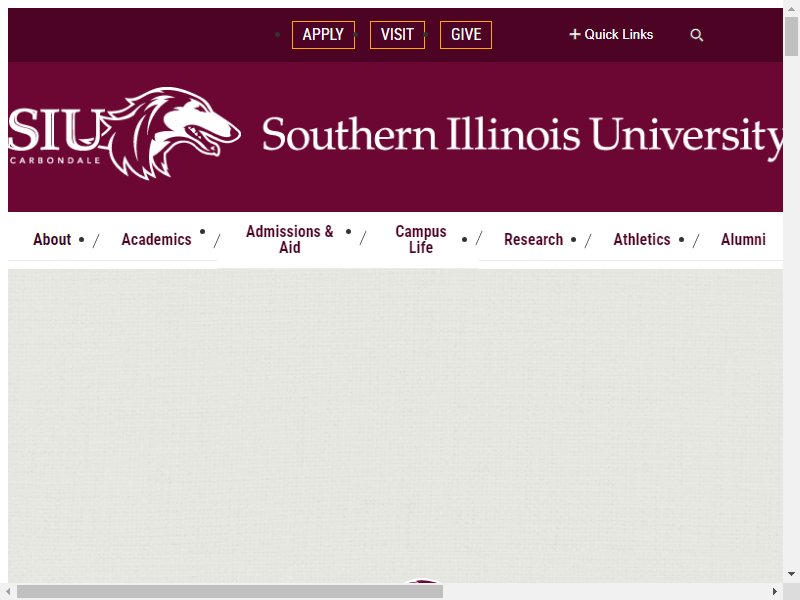Click the vertical scrollbar down arrow

click(791, 574)
